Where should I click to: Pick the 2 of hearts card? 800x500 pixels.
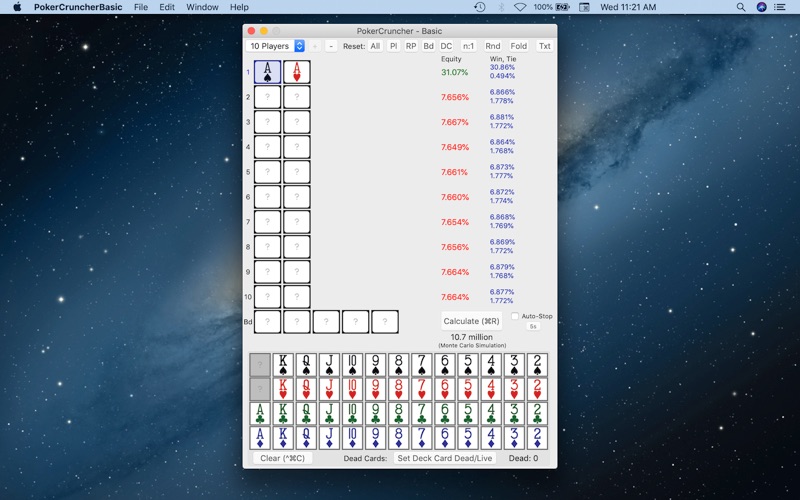click(537, 389)
